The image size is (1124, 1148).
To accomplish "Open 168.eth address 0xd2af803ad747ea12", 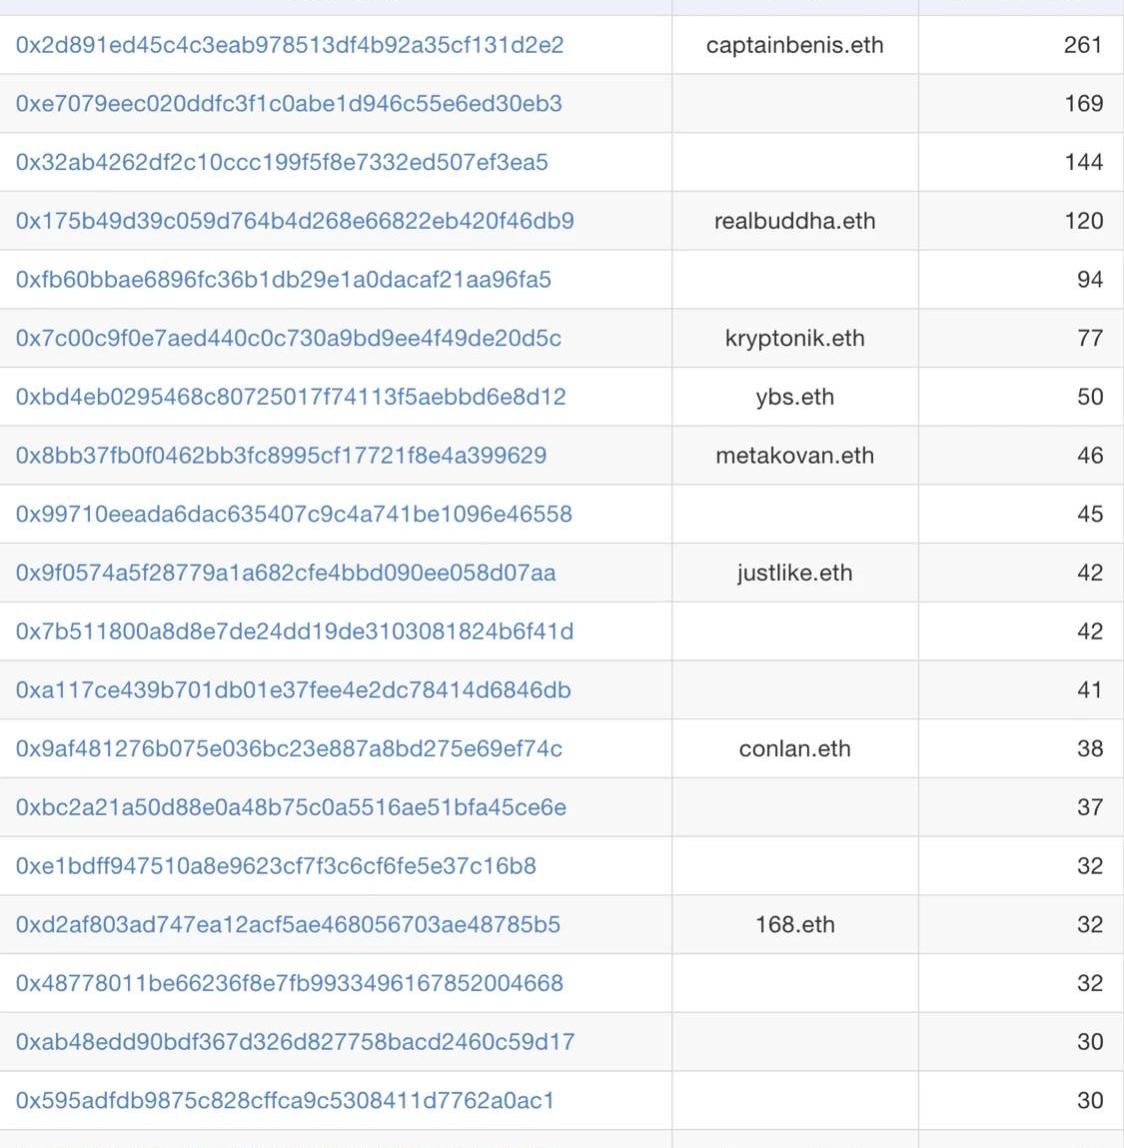I will 288,924.
